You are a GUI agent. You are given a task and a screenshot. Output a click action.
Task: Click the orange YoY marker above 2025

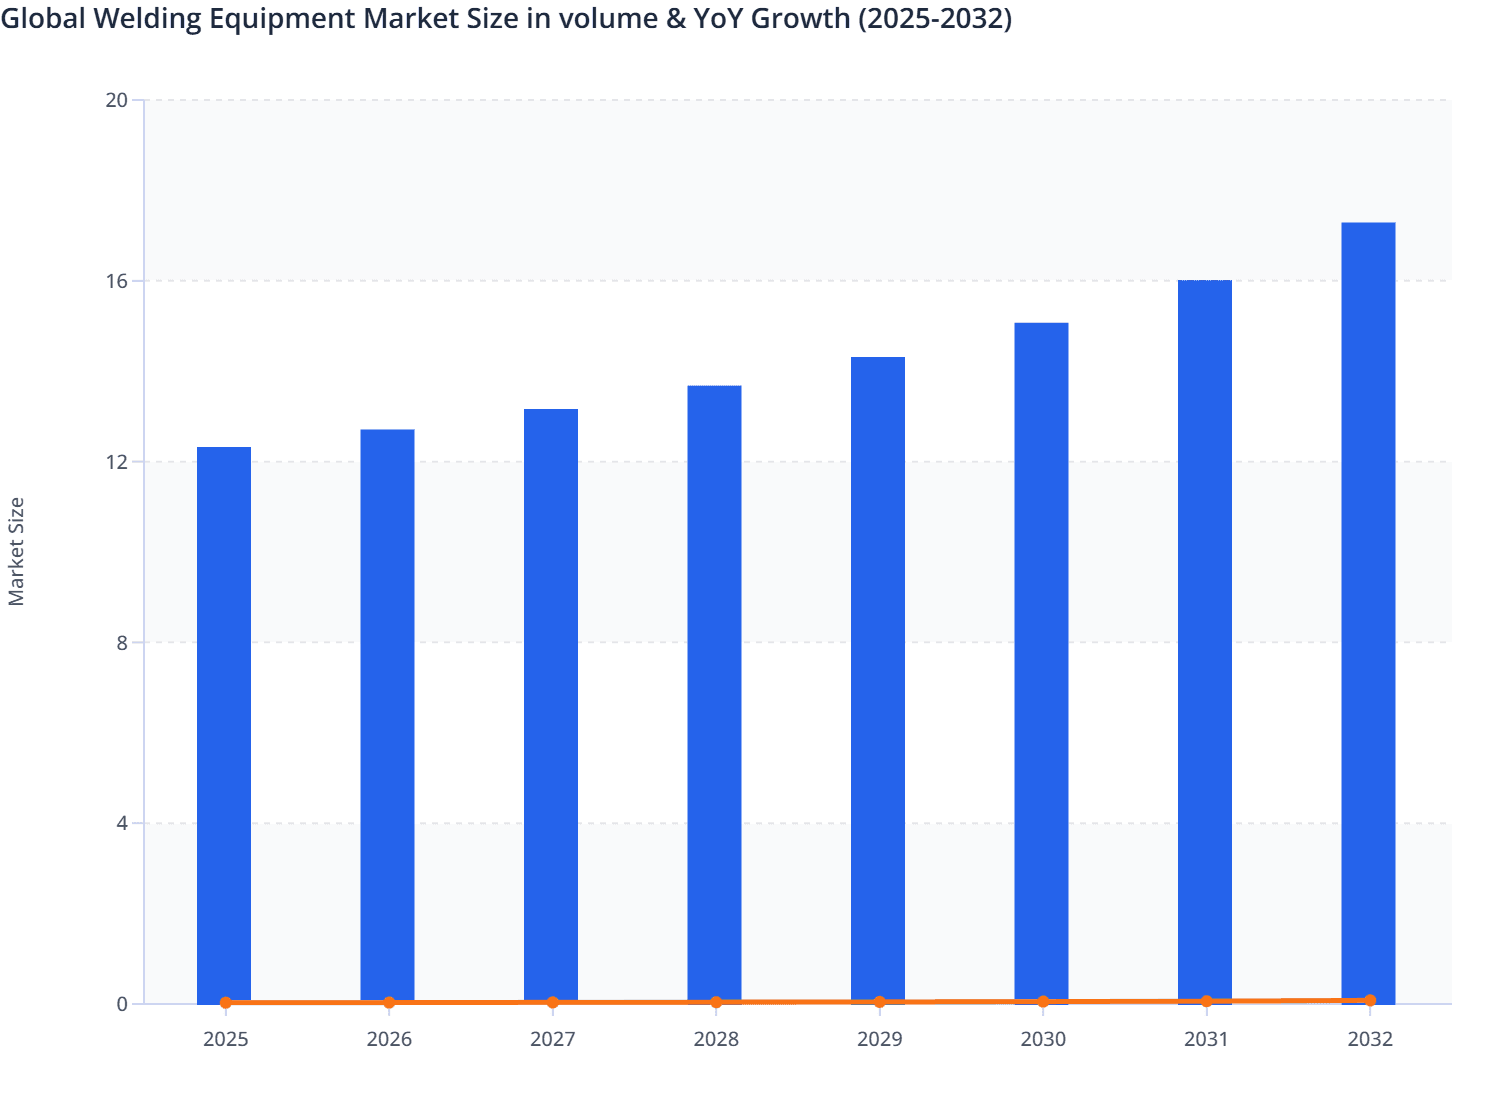pos(224,1001)
